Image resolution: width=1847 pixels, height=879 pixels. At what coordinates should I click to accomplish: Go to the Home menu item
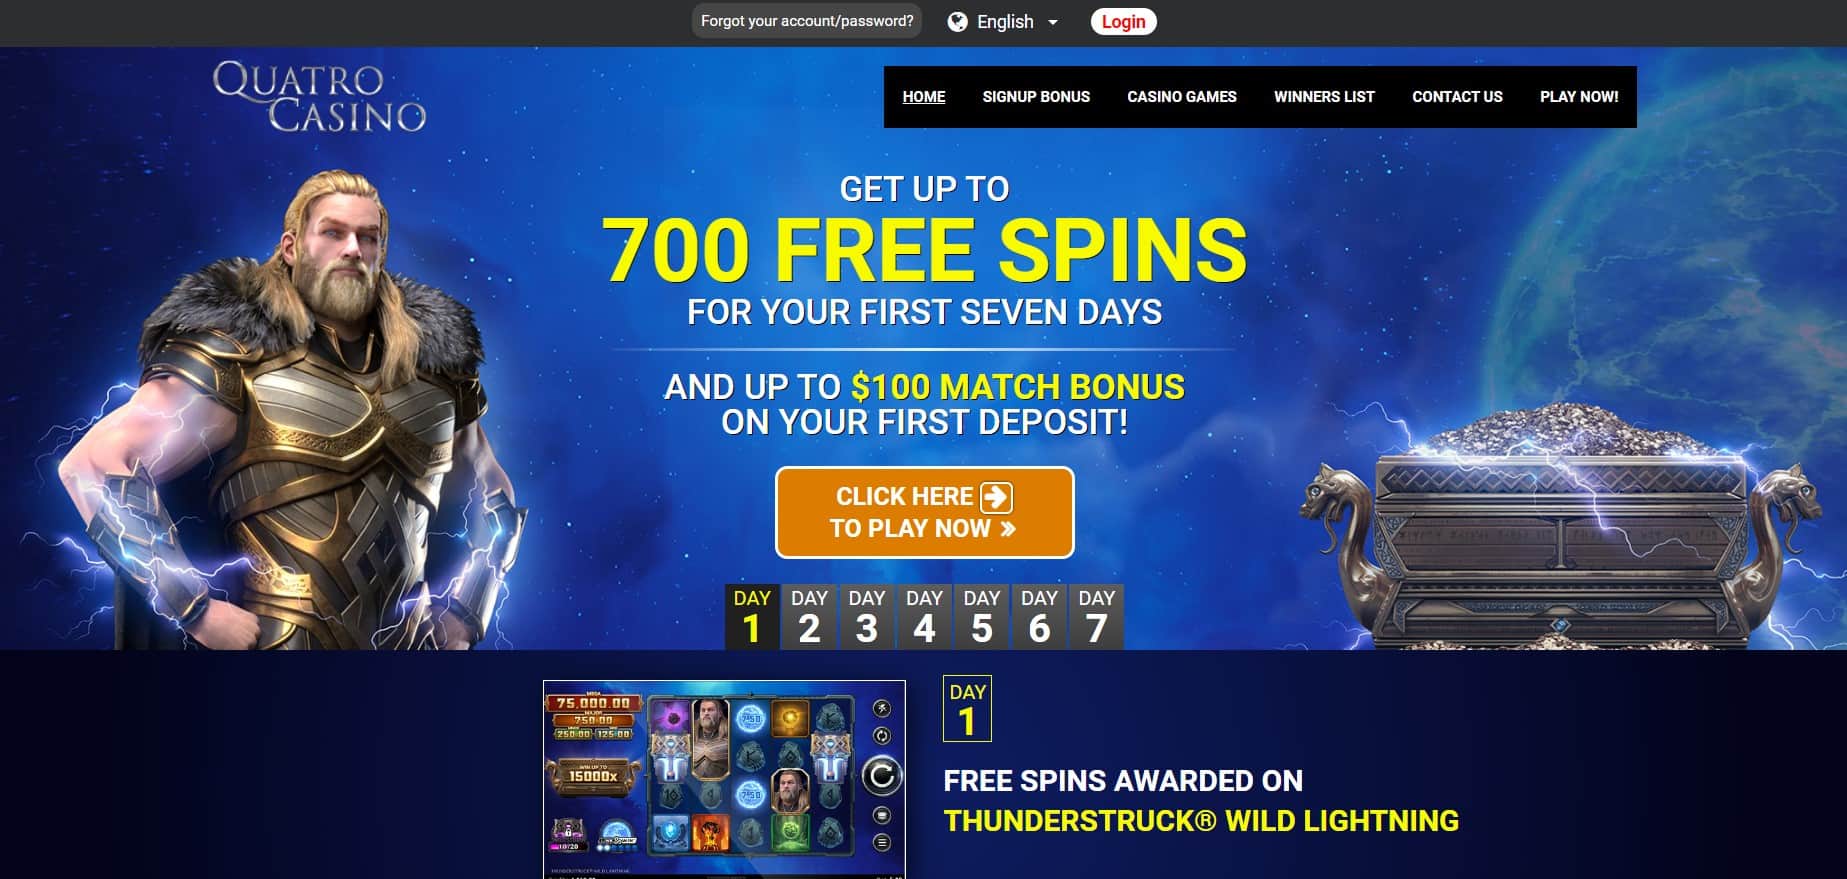(923, 97)
